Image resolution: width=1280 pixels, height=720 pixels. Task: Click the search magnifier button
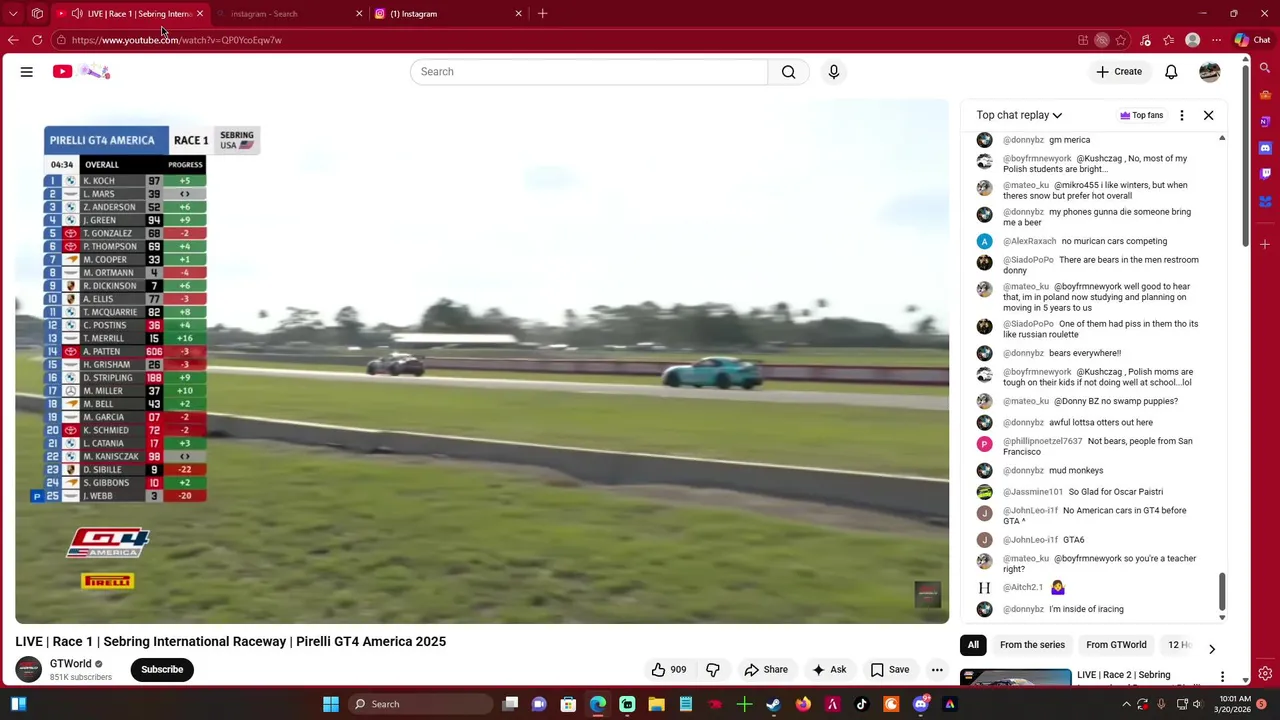pyautogui.click(x=789, y=72)
